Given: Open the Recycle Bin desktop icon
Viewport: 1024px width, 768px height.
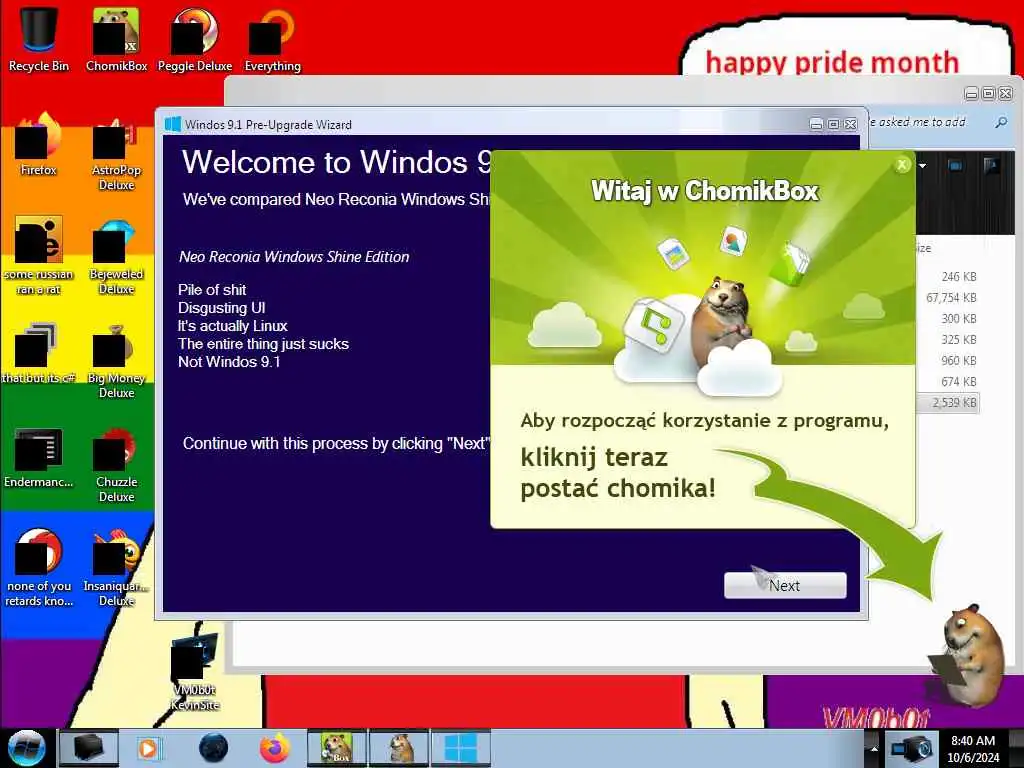Looking at the screenshot, I should point(39,39).
